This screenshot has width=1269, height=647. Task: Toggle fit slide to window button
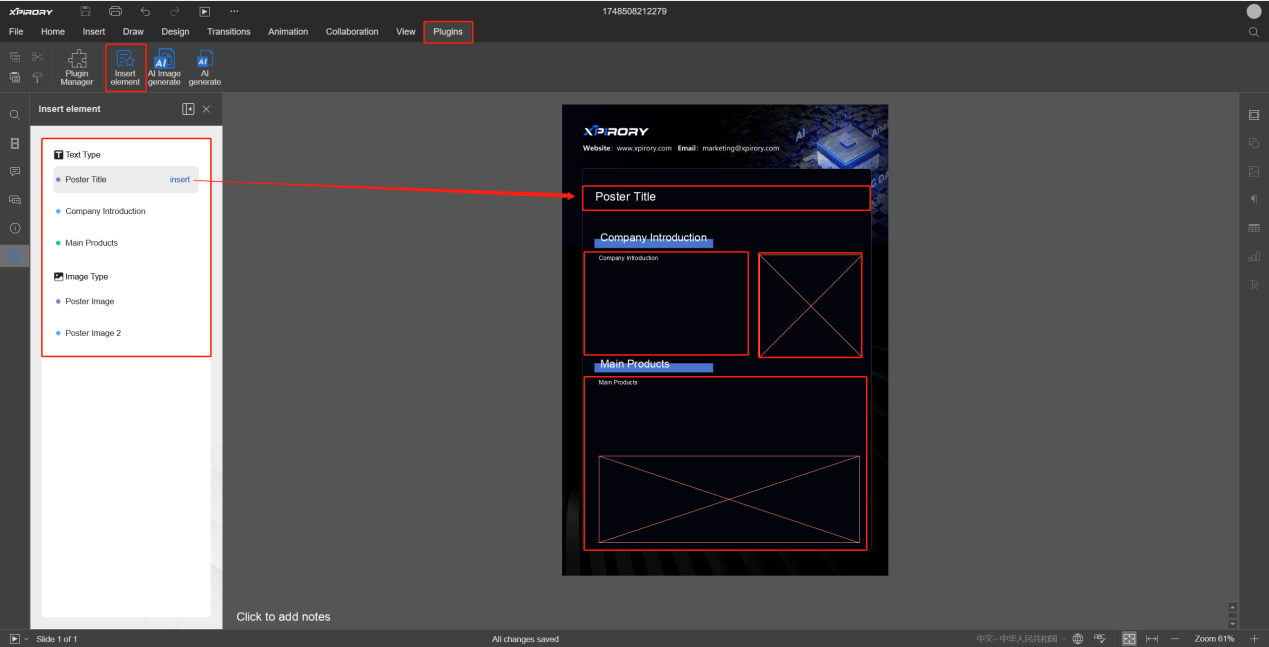click(x=1129, y=638)
